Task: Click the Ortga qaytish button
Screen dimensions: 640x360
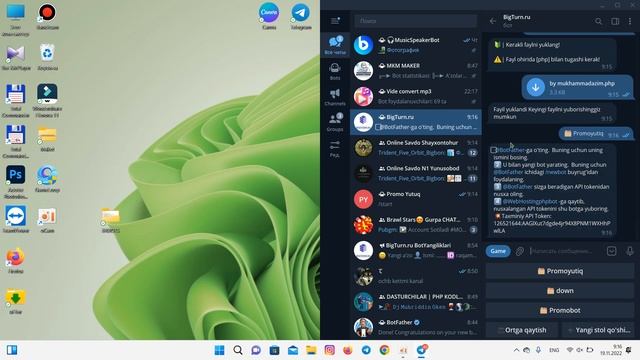Action: [522, 330]
